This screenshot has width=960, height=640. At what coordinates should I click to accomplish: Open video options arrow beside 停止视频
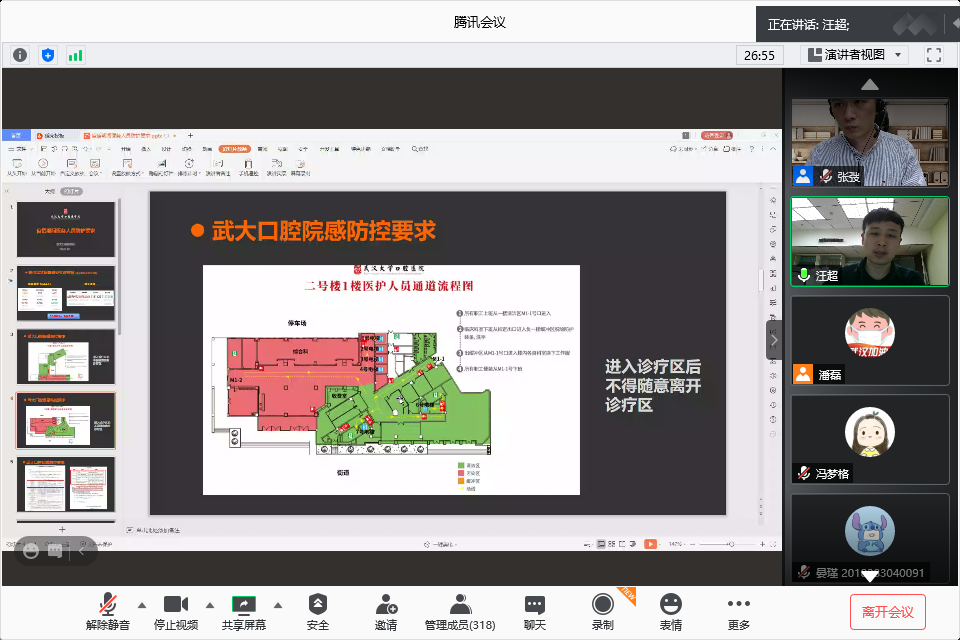coord(210,605)
